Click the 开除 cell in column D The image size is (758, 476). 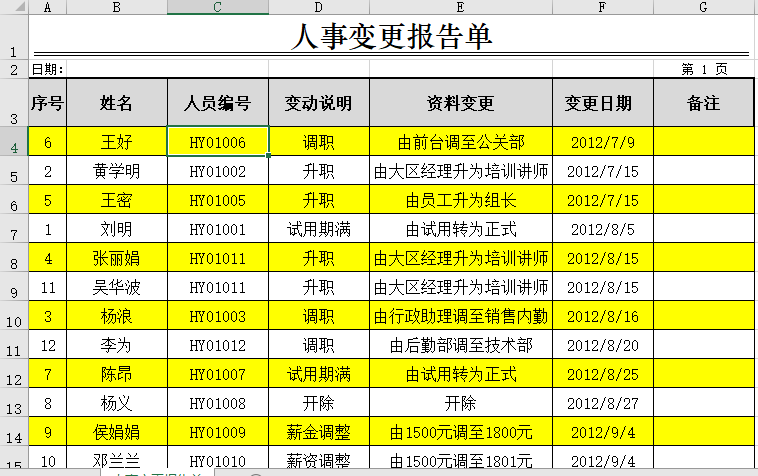point(318,404)
